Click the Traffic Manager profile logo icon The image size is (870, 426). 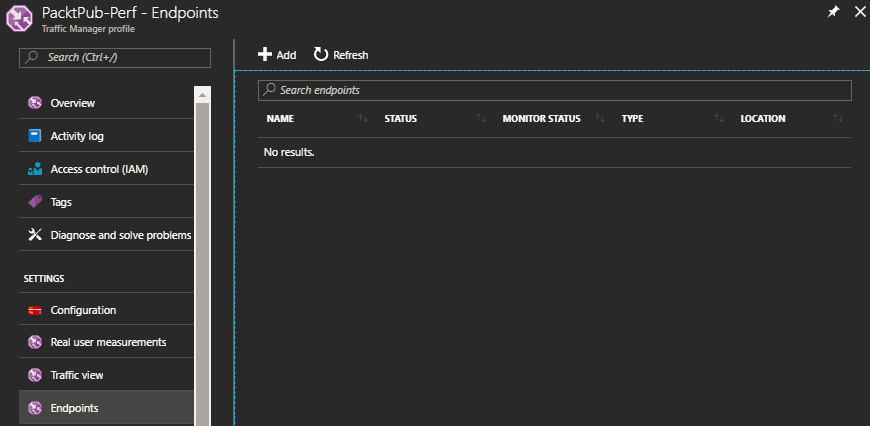19,18
